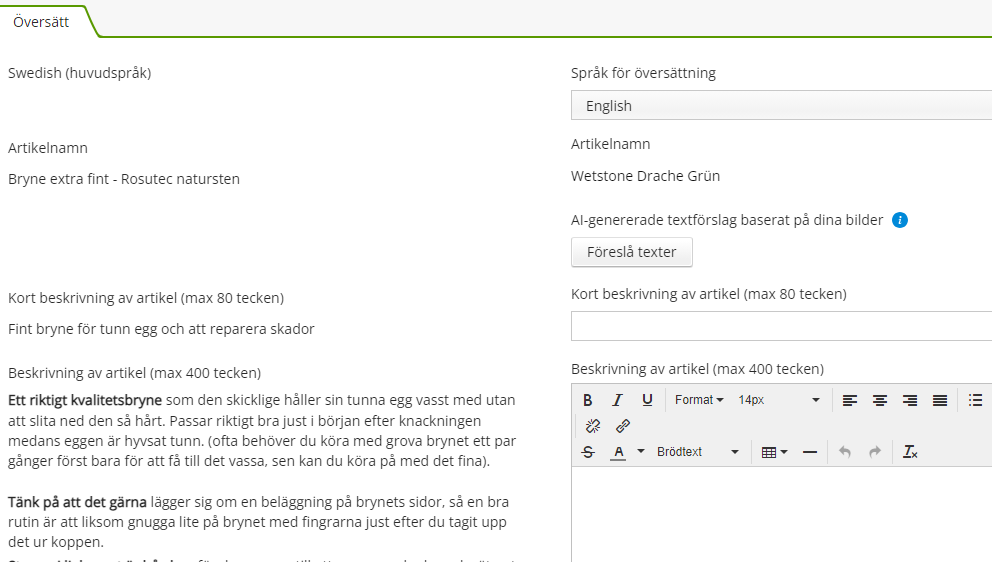
Task: Center align text in editor
Action: 879,400
